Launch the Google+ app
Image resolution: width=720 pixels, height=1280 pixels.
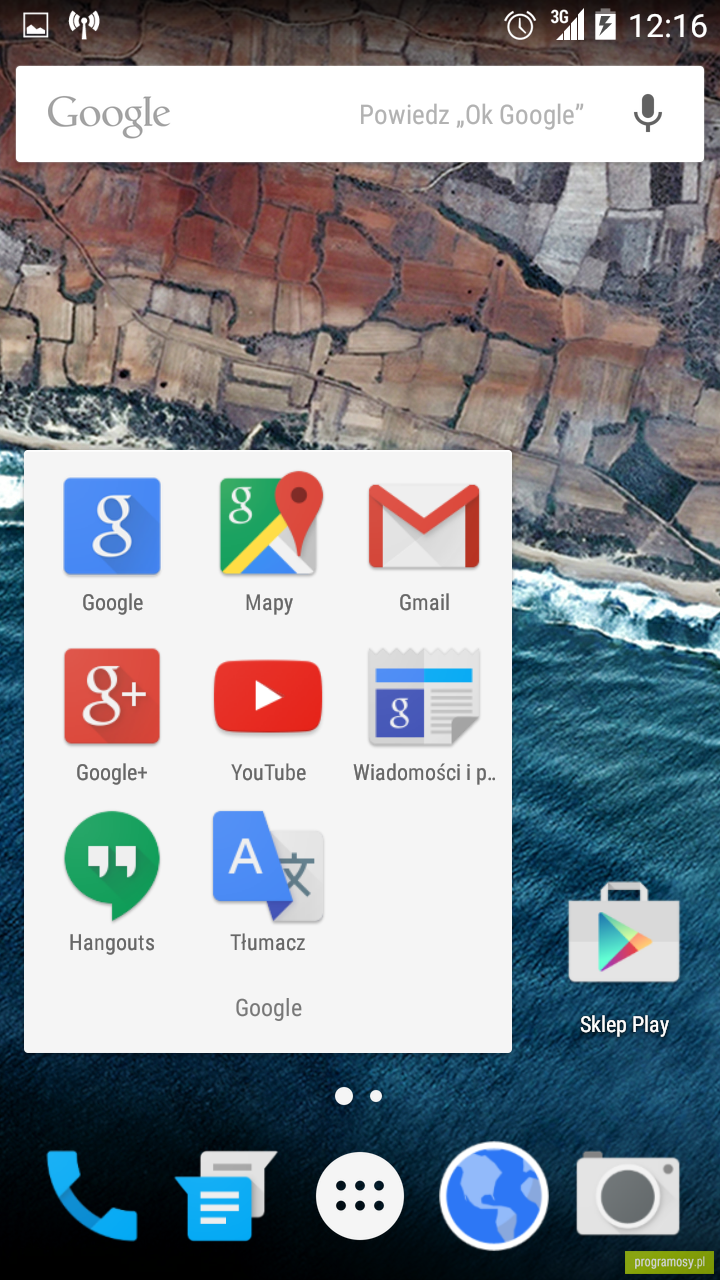click(x=112, y=697)
